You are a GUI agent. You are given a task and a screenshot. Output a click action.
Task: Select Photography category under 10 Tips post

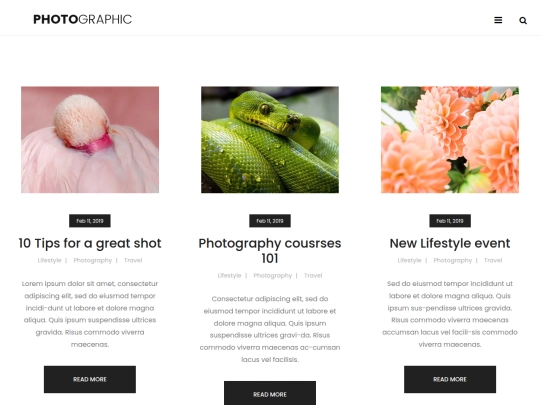[93, 260]
